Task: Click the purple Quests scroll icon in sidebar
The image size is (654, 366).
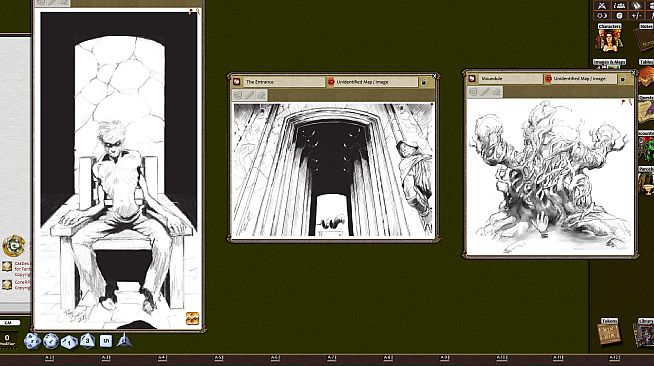Action: [x=646, y=112]
